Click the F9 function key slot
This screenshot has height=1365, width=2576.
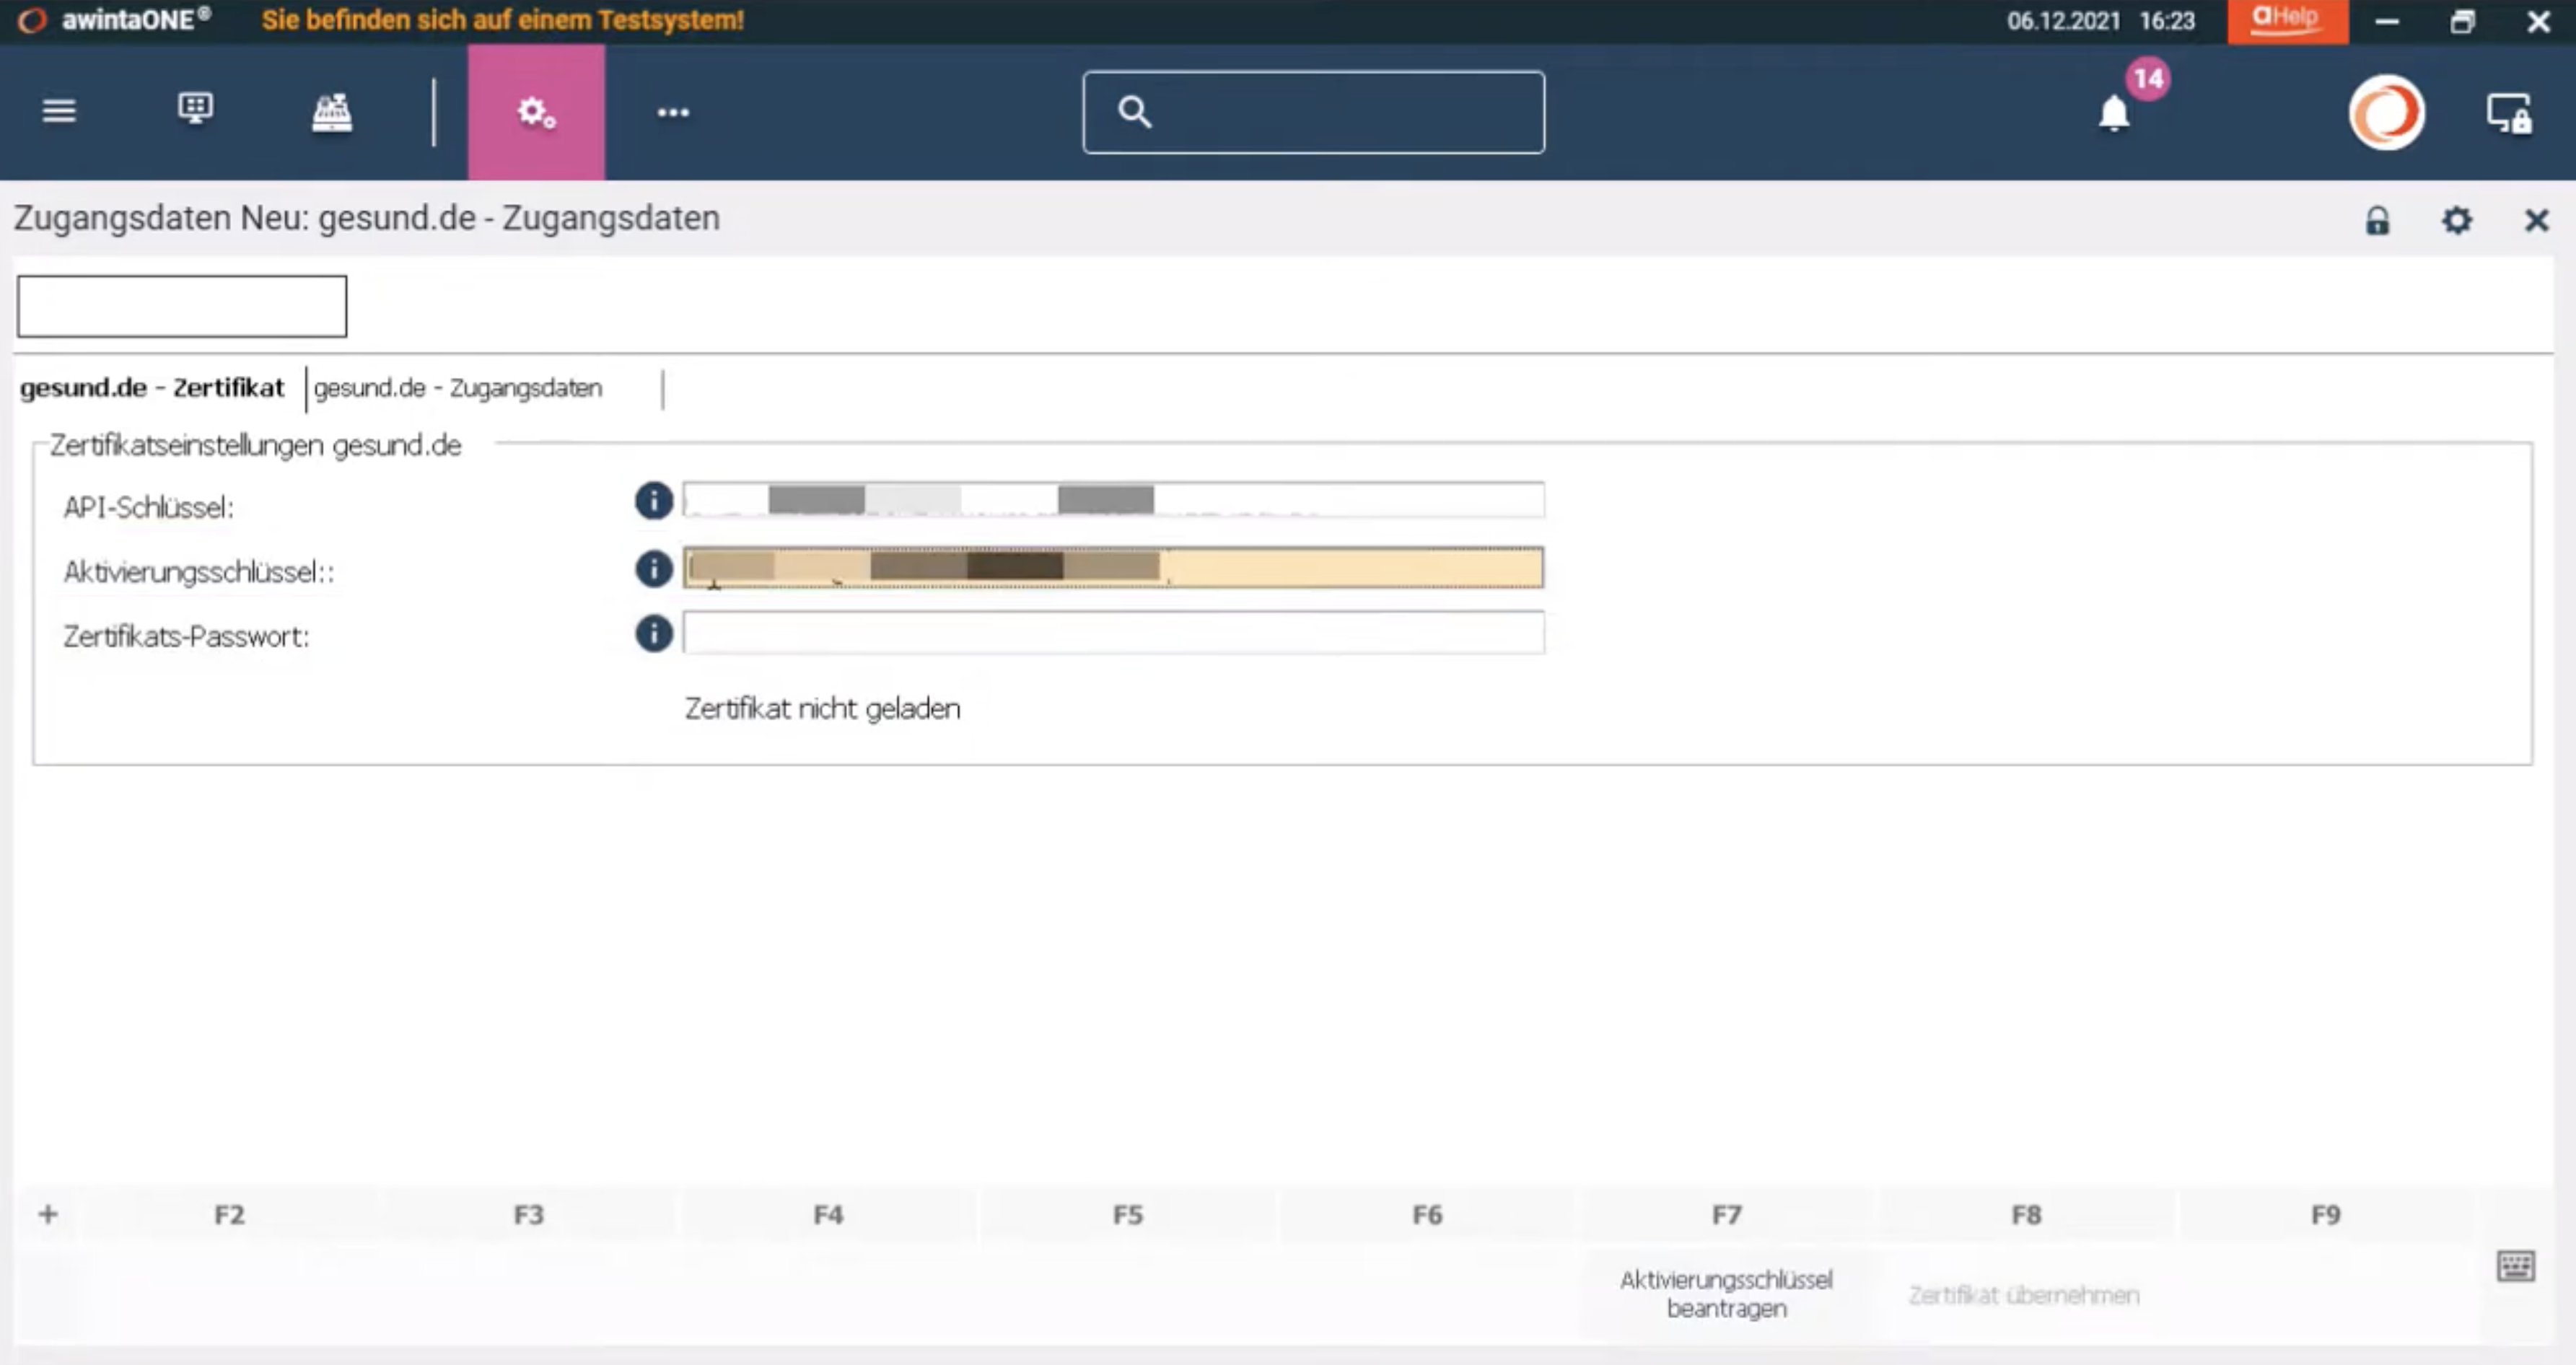(x=2326, y=1215)
